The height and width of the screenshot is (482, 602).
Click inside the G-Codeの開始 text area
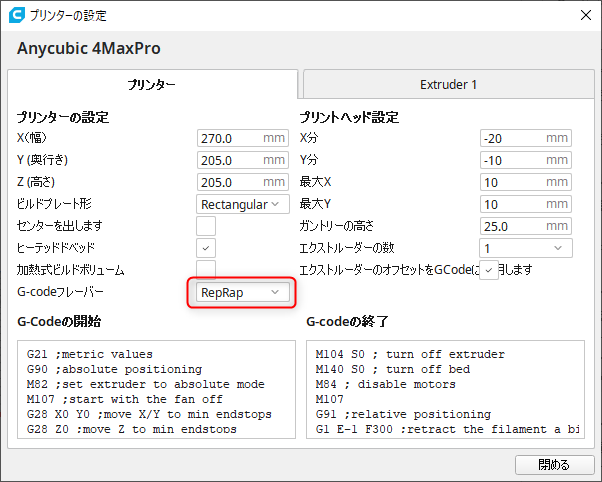click(x=156, y=389)
